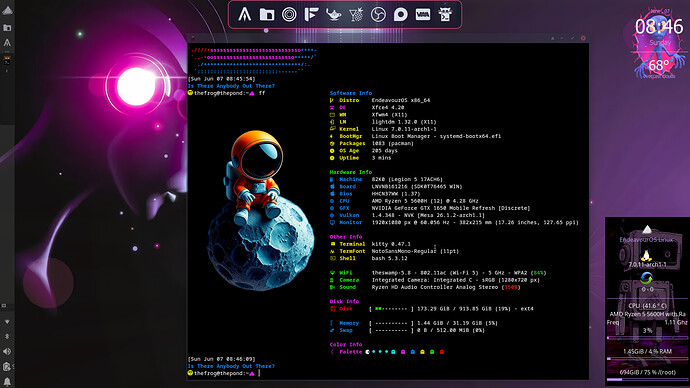Image resolution: width=690 pixels, height=388 pixels.
Task: Open the applications menu triangle in the left panel
Action: 7,11
